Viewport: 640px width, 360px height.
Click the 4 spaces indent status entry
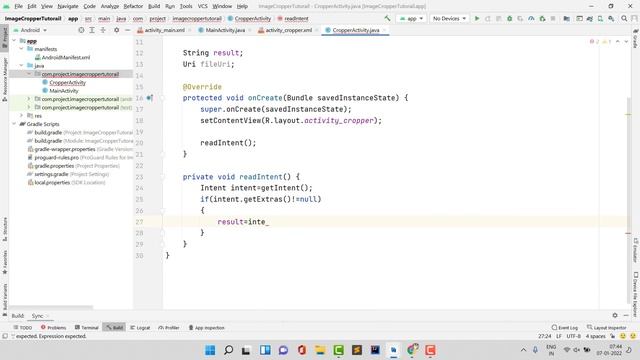point(596,336)
